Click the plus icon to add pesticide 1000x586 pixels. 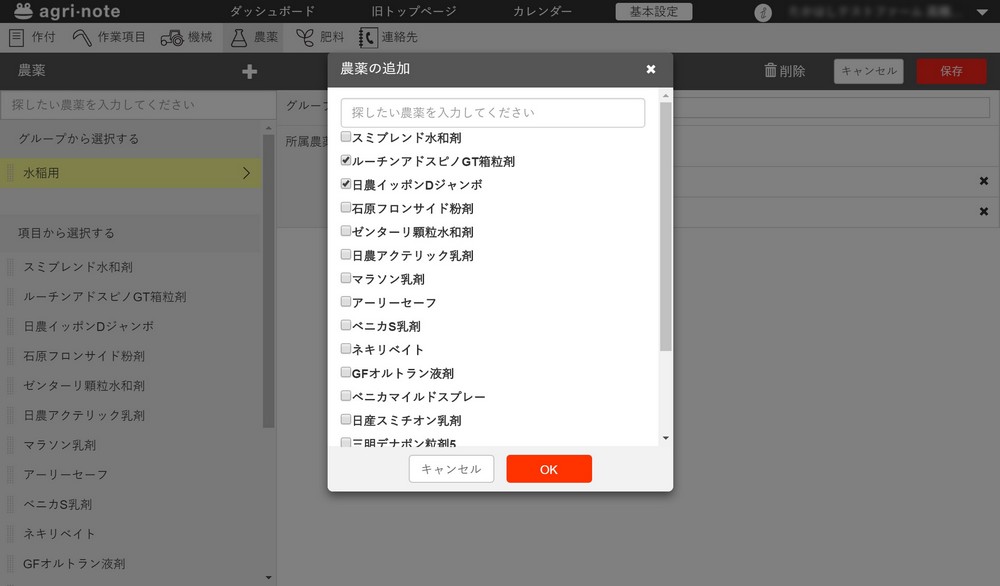point(250,71)
